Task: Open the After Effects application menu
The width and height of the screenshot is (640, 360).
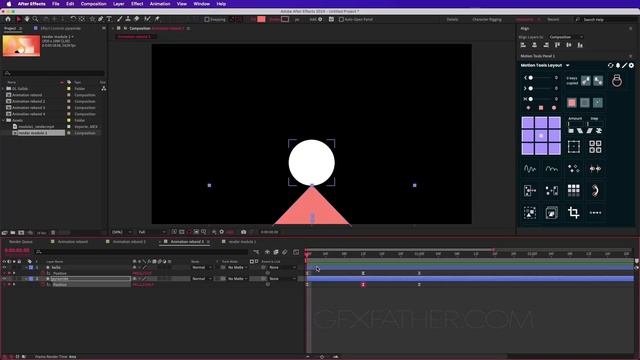Action: (x=32, y=4)
